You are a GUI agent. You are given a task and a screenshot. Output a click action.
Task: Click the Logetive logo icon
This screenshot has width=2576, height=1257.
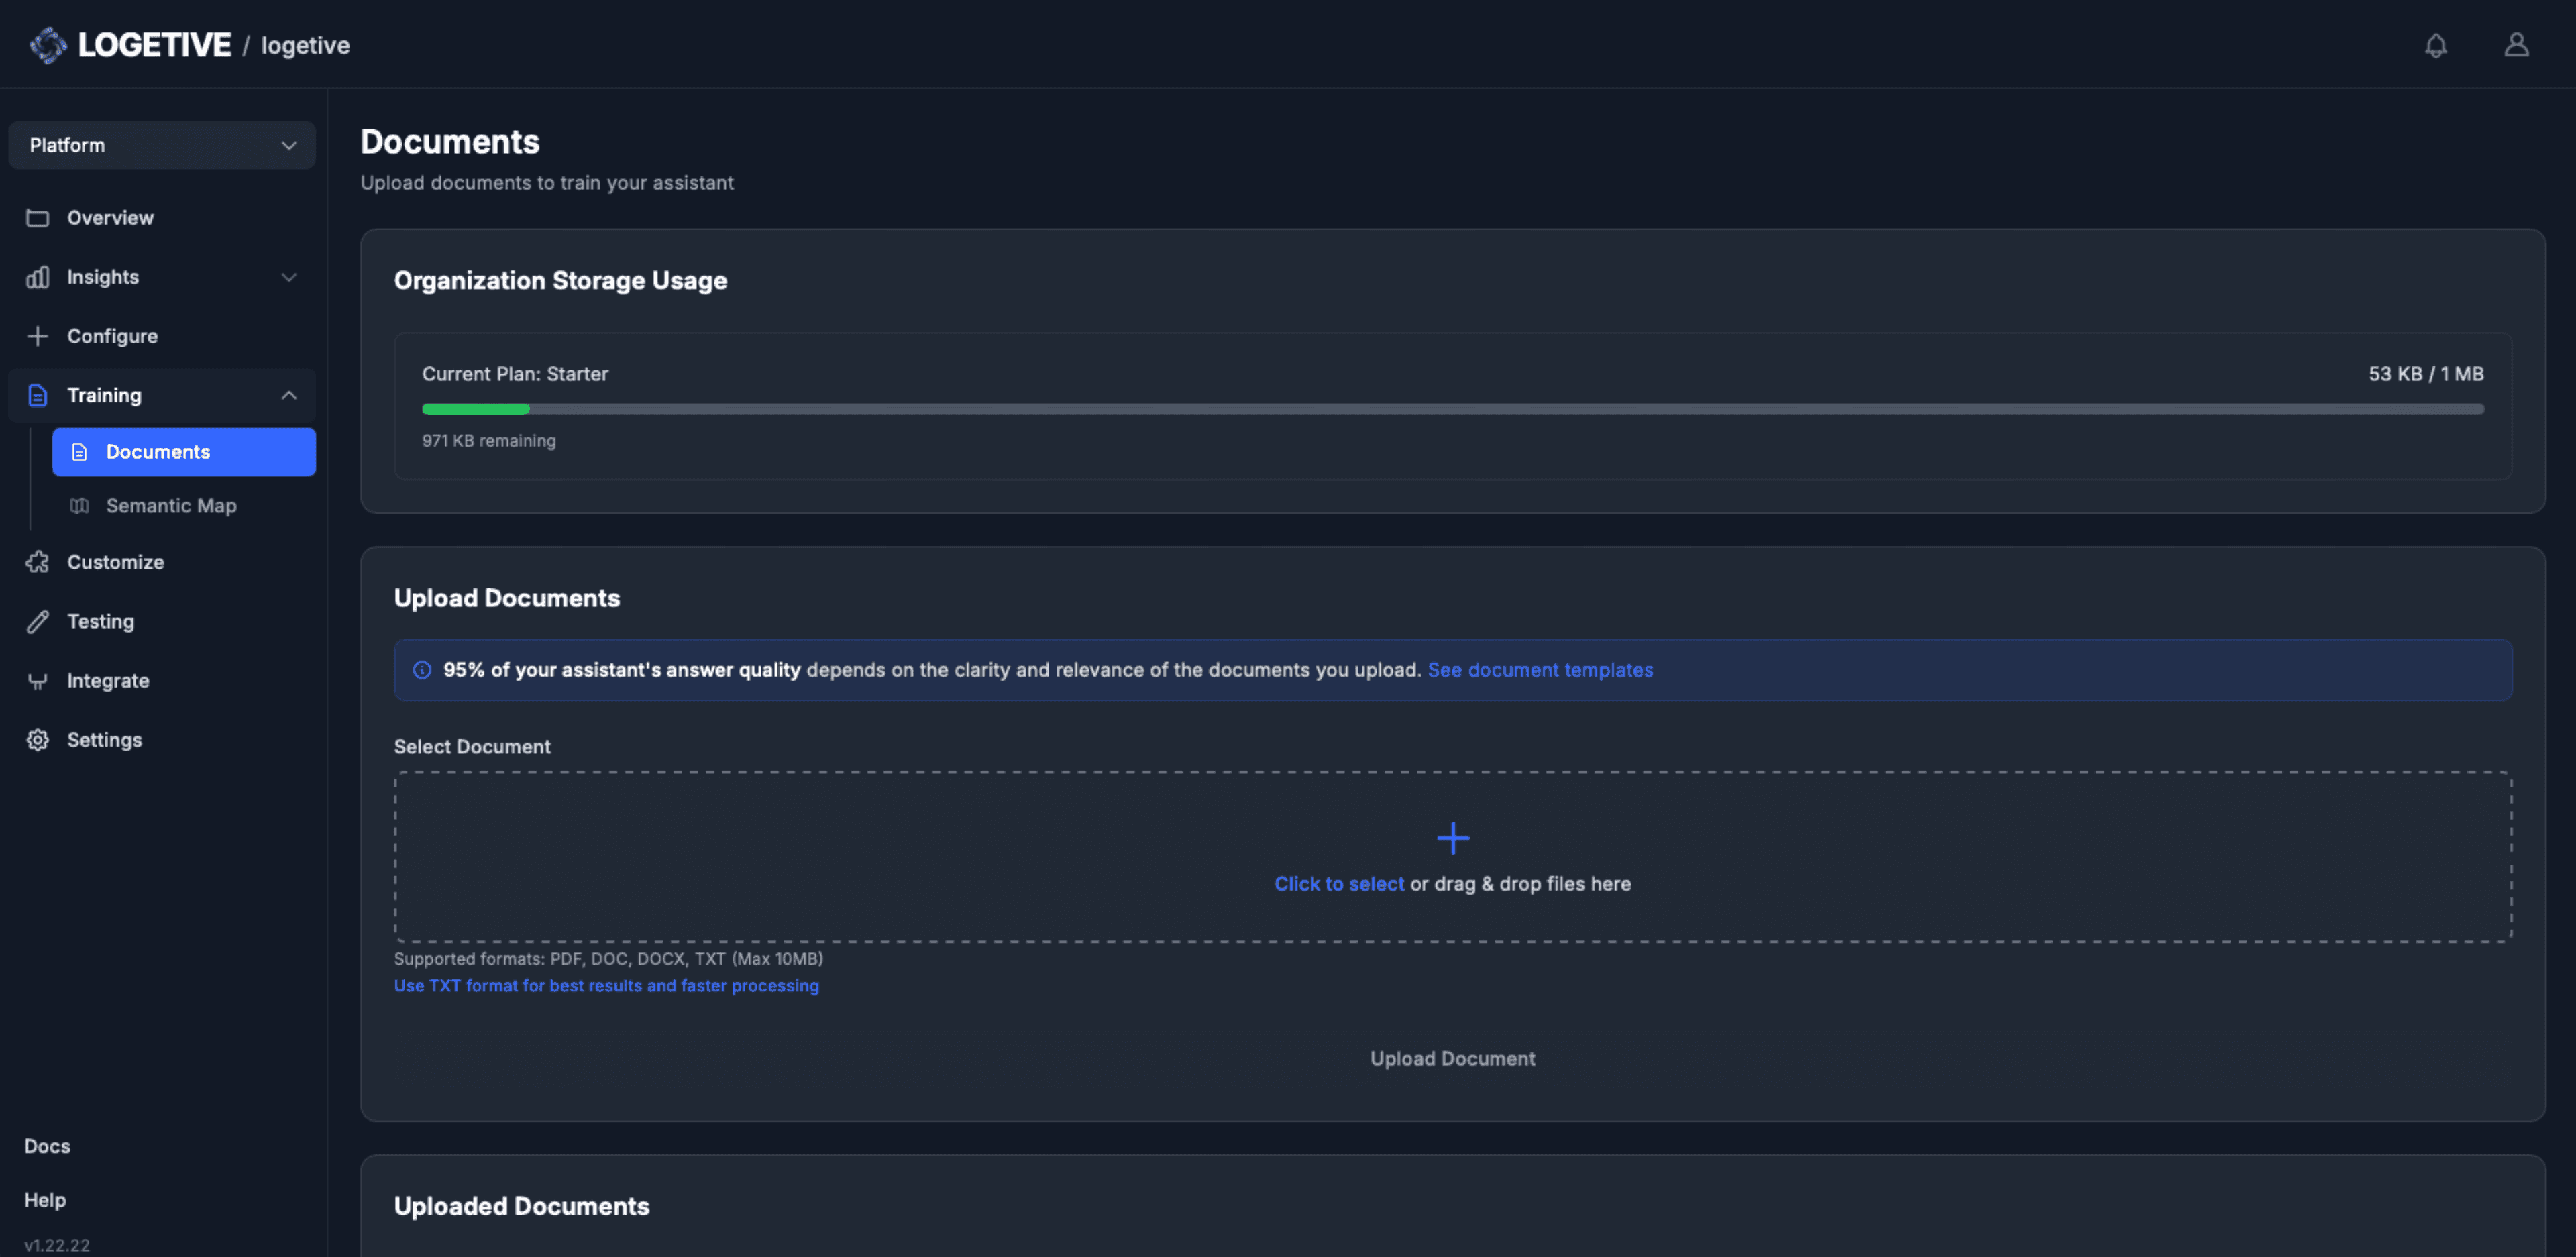[x=47, y=45]
